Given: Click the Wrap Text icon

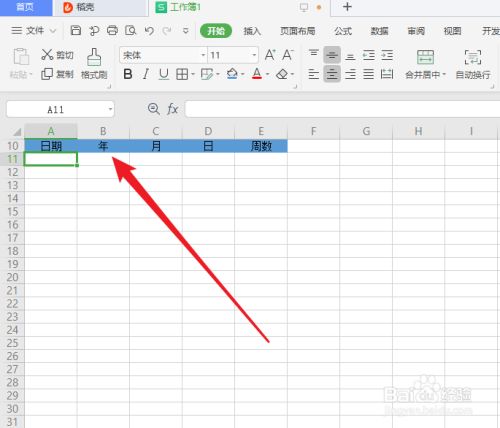Looking at the screenshot, I should click(473, 57).
